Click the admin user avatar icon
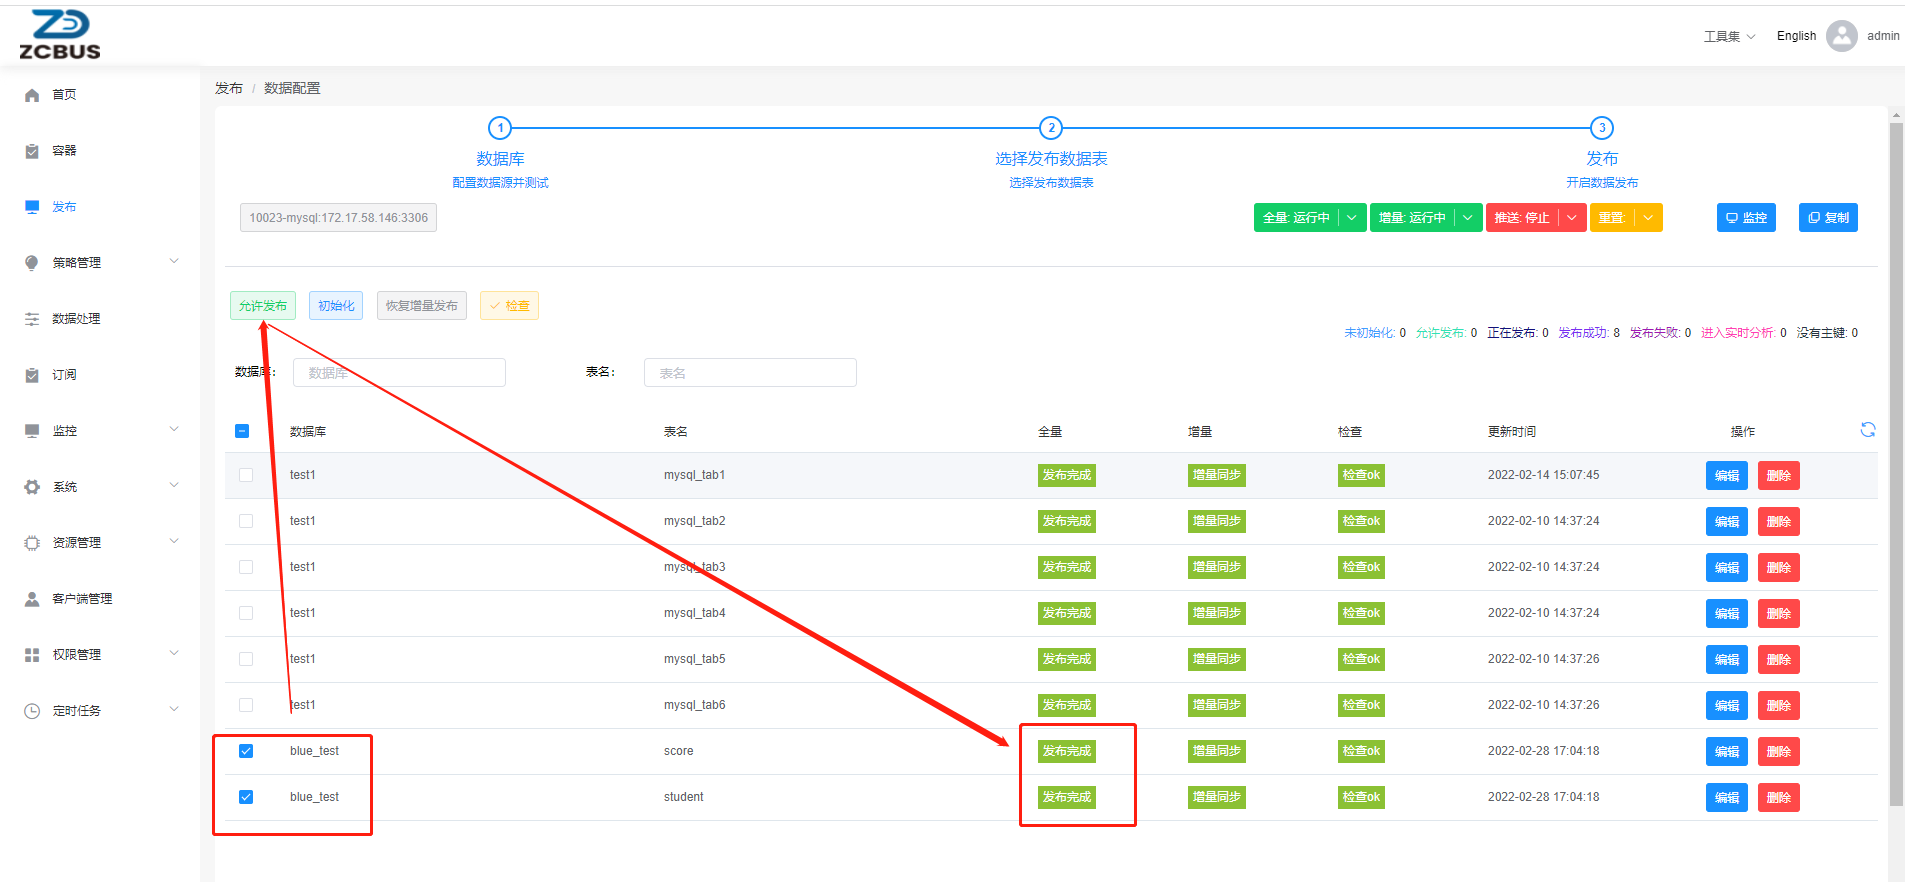 point(1841,36)
